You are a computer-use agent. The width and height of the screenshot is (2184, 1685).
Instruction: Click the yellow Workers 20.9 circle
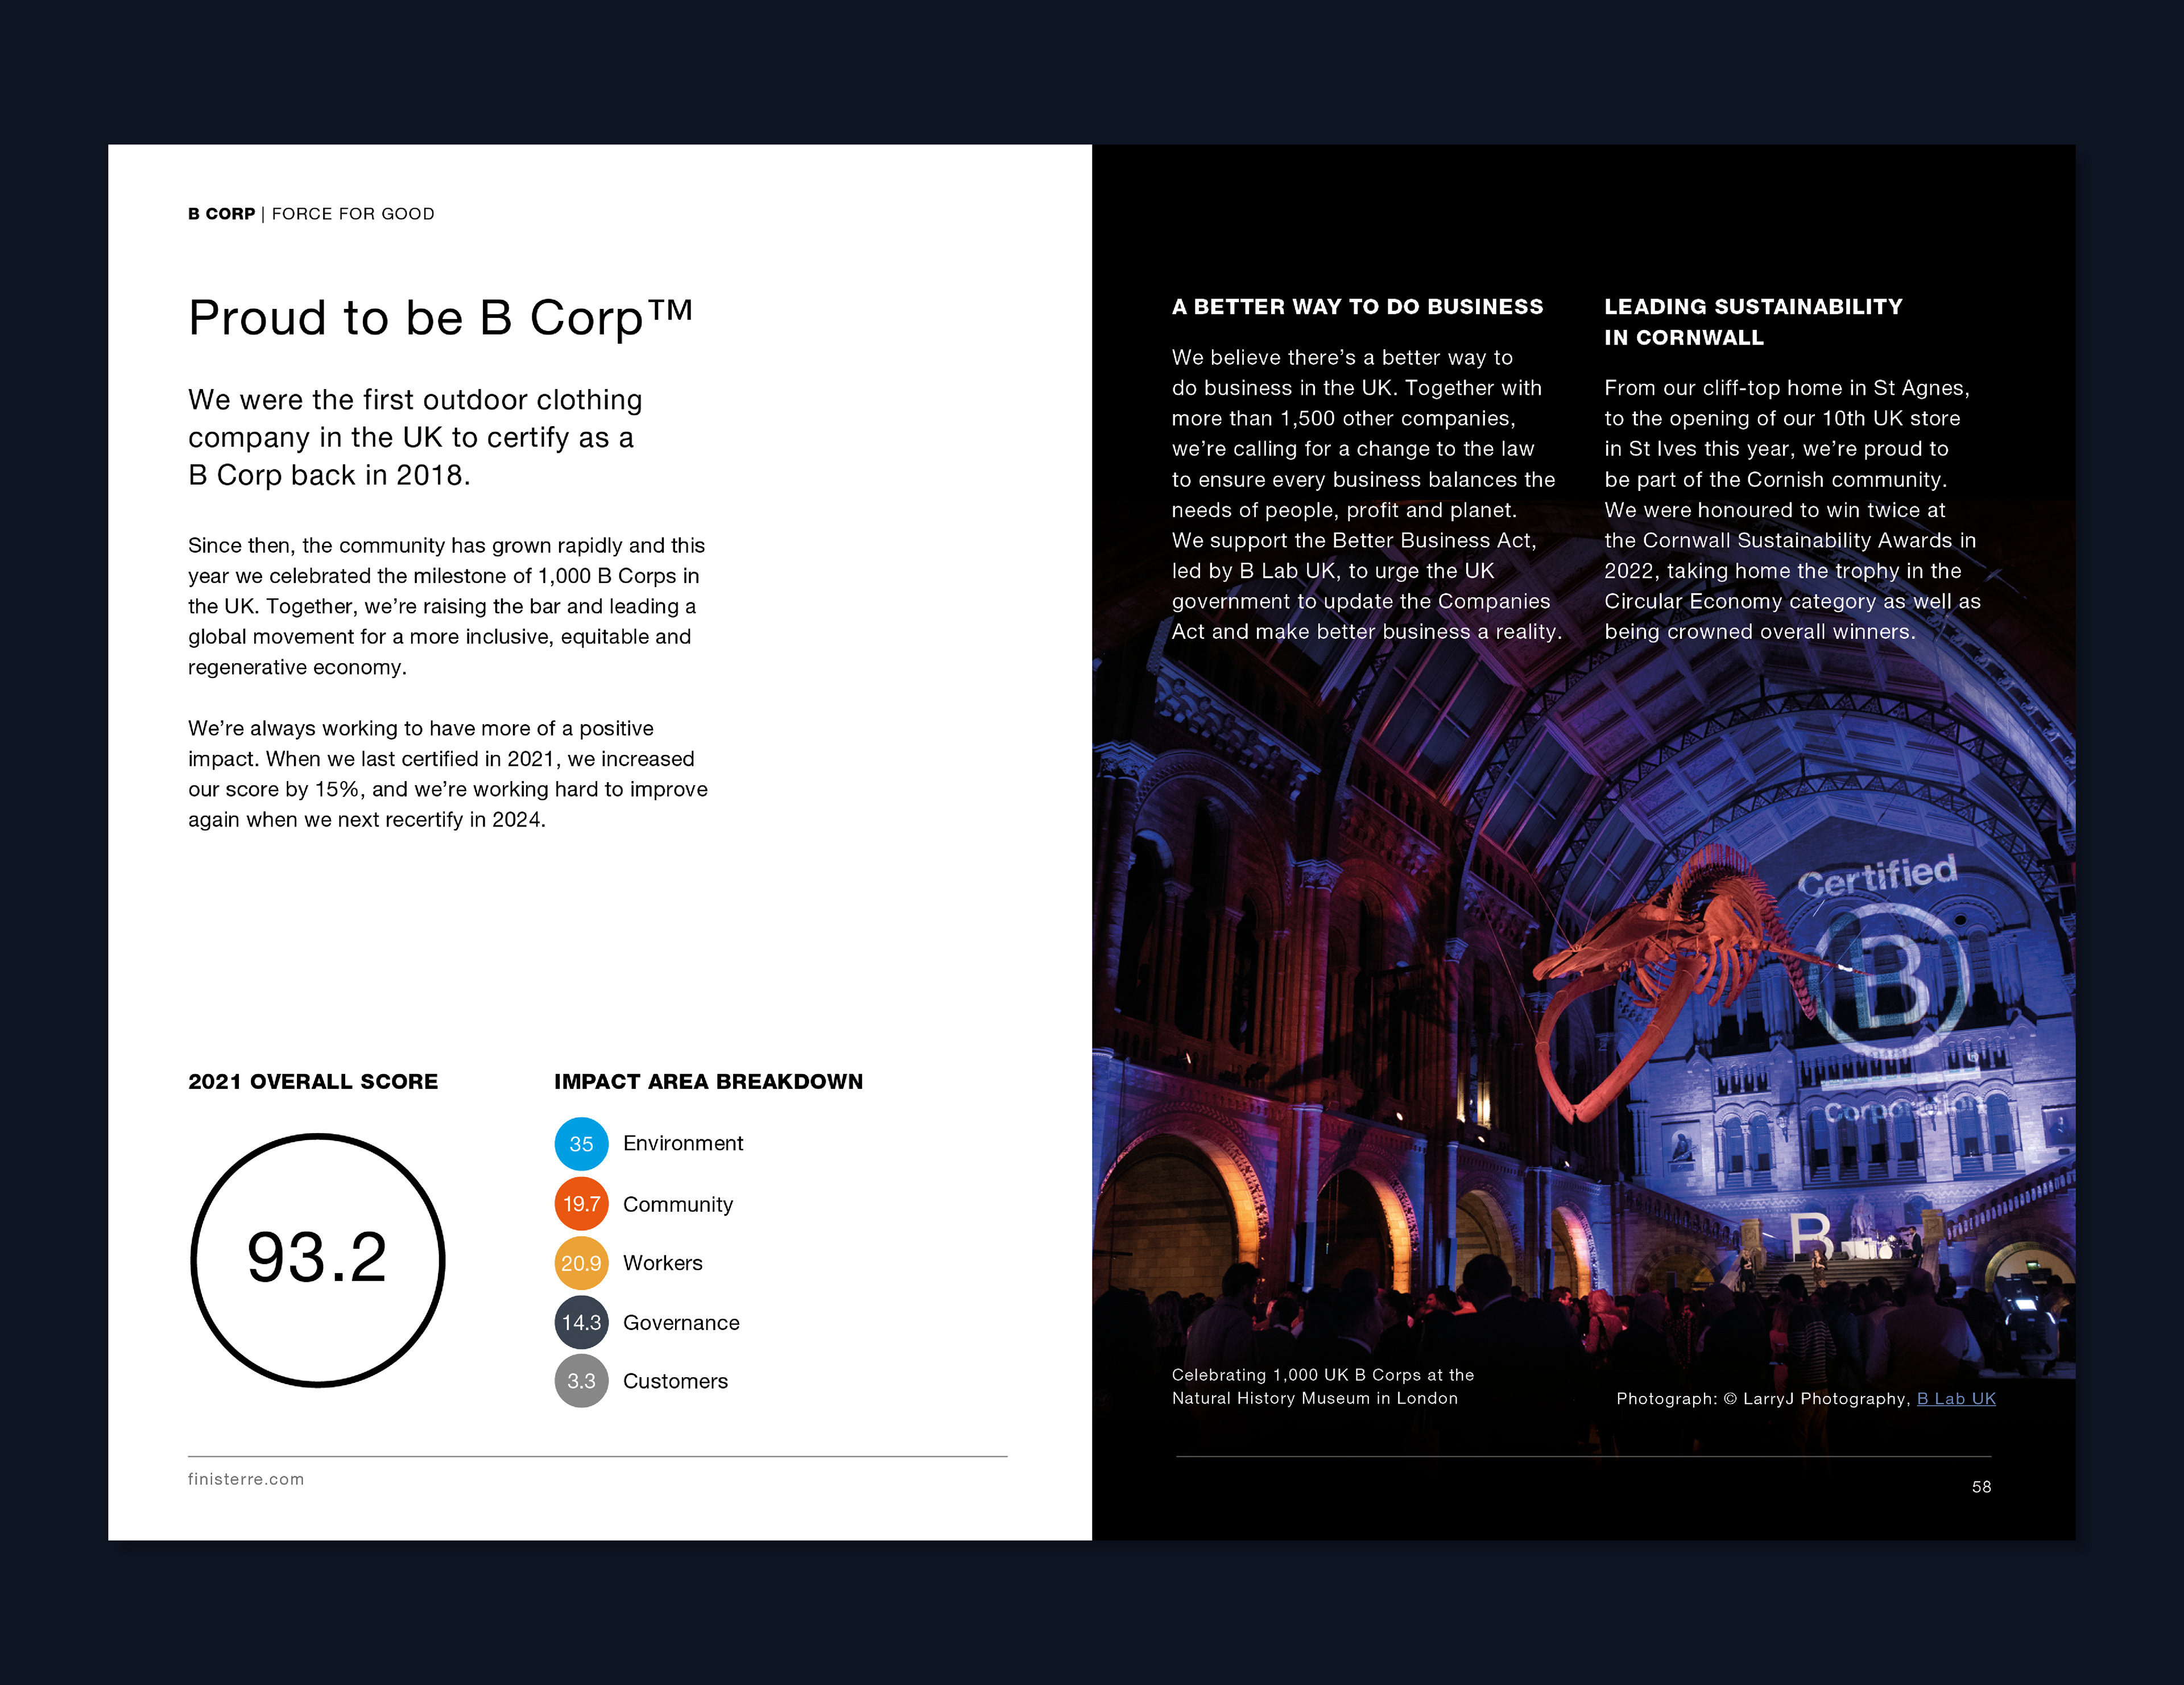pyautogui.click(x=581, y=1263)
